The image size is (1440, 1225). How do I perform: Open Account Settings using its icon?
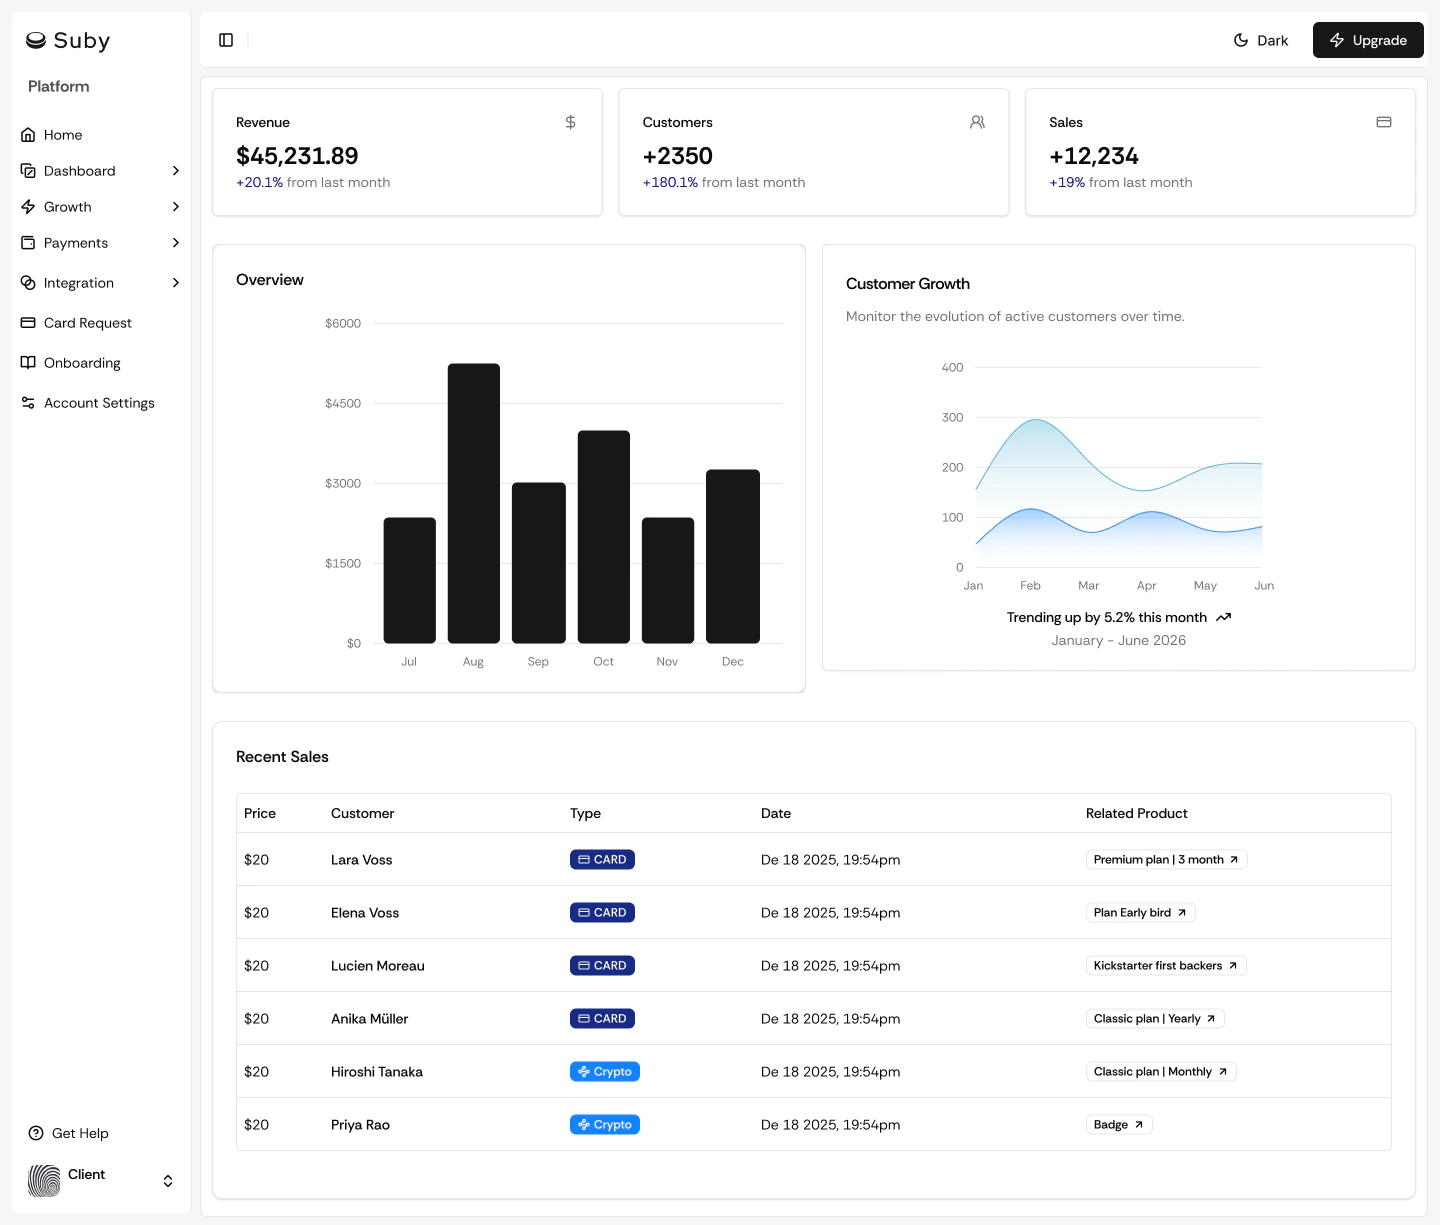pyautogui.click(x=28, y=402)
